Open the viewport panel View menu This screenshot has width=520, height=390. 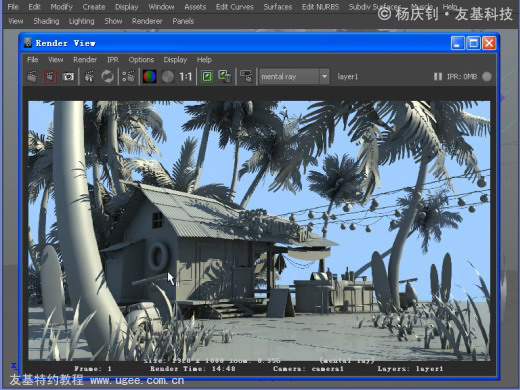pos(16,21)
